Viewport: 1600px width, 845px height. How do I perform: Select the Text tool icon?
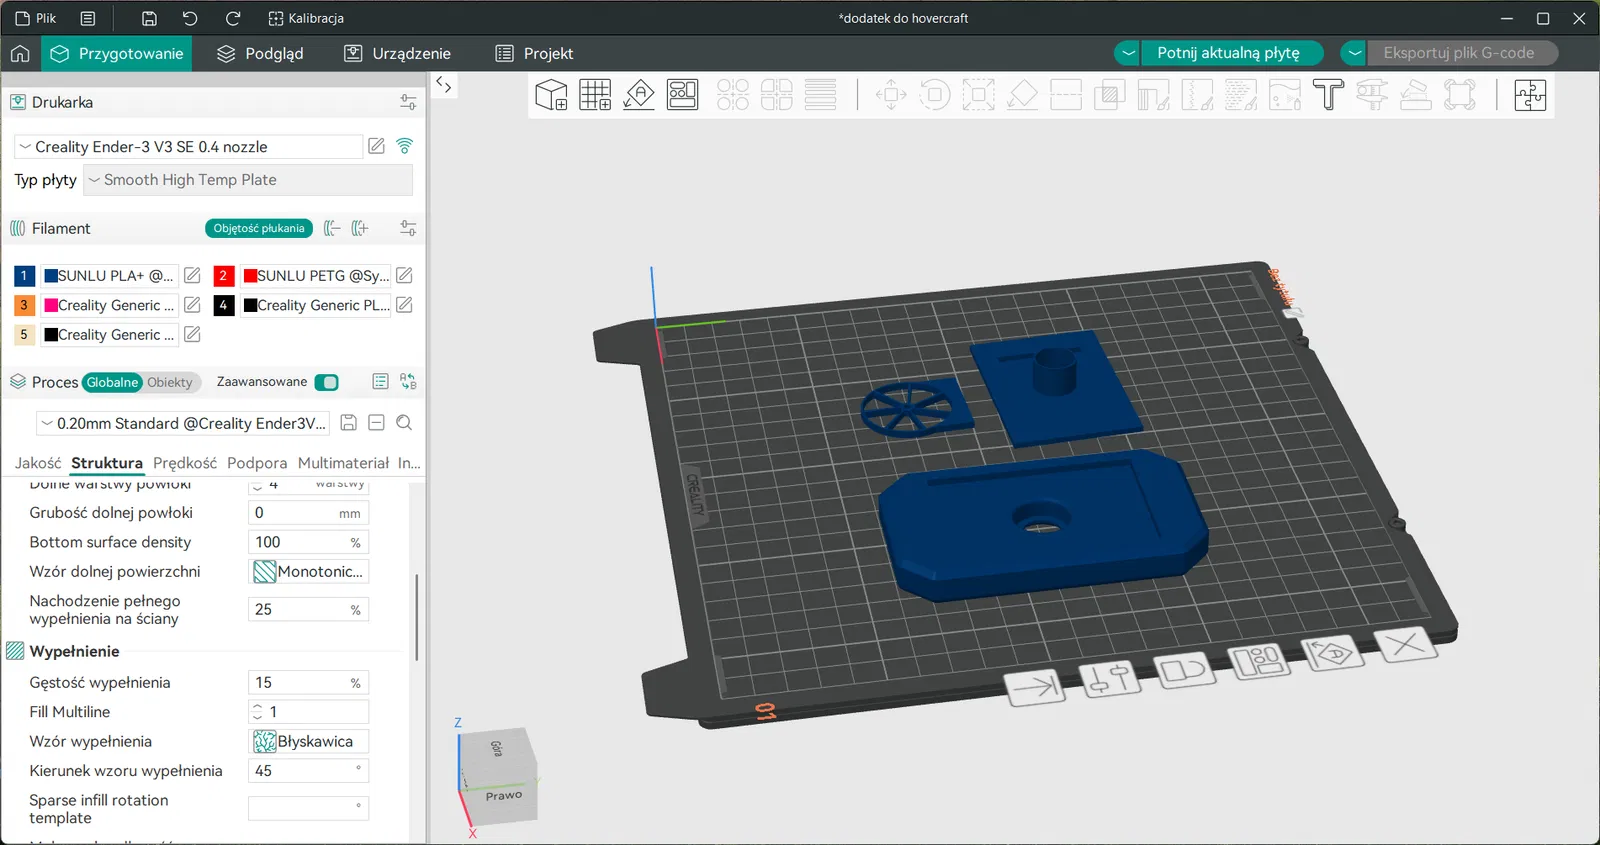[1328, 95]
